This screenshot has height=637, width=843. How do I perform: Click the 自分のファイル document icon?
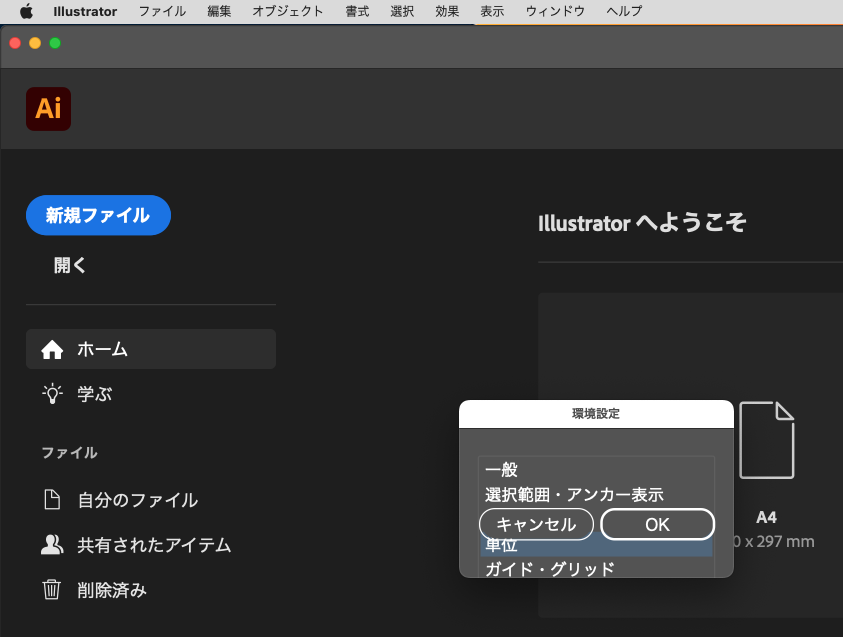pos(52,499)
